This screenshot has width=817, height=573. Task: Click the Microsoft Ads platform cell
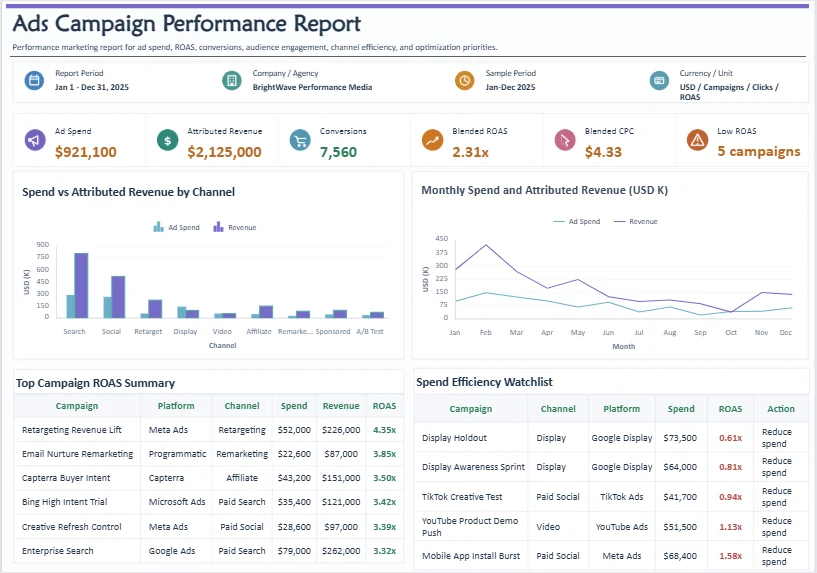[x=177, y=502]
